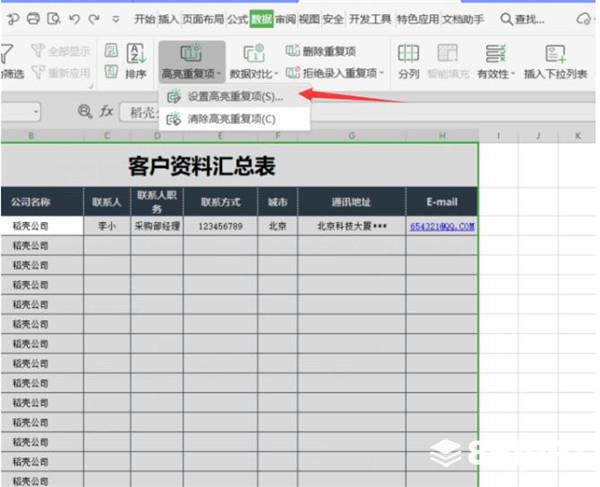Undo the last action
The width and height of the screenshot is (600, 487).
click(x=74, y=18)
